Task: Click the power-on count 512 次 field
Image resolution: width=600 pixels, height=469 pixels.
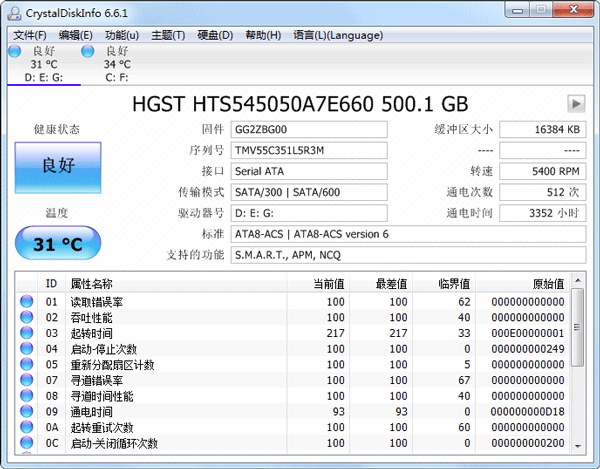Action: click(x=543, y=192)
